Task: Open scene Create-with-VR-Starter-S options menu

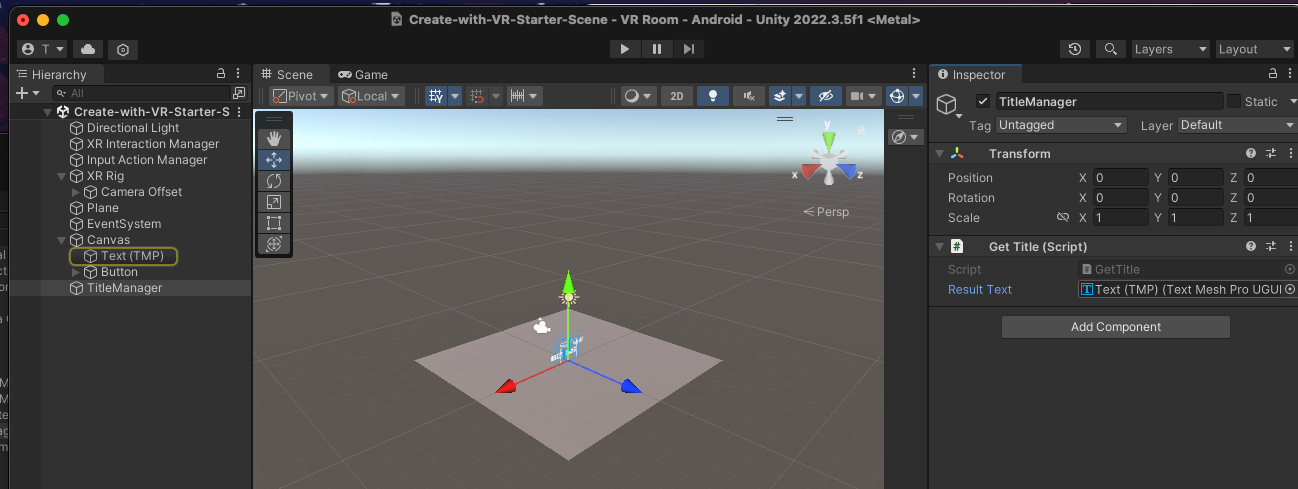Action: click(238, 112)
